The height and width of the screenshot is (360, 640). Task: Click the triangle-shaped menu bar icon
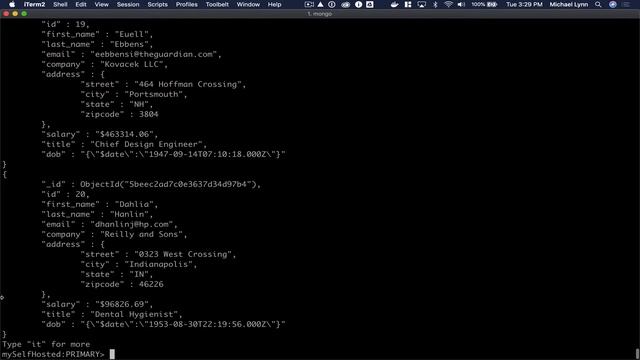click(320, 4)
